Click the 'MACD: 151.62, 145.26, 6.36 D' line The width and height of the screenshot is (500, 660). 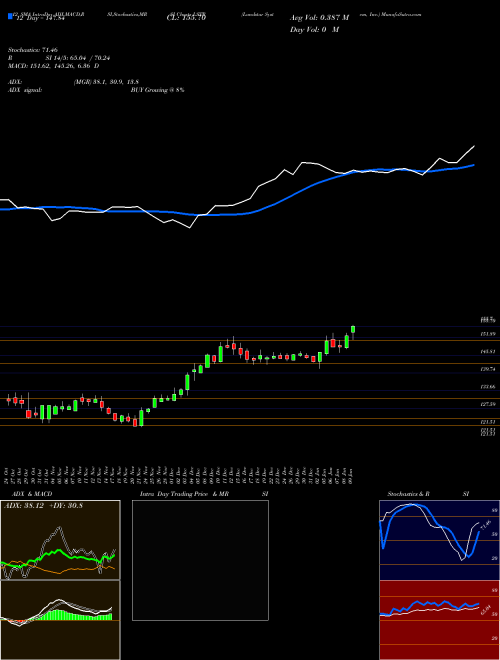tap(54, 66)
